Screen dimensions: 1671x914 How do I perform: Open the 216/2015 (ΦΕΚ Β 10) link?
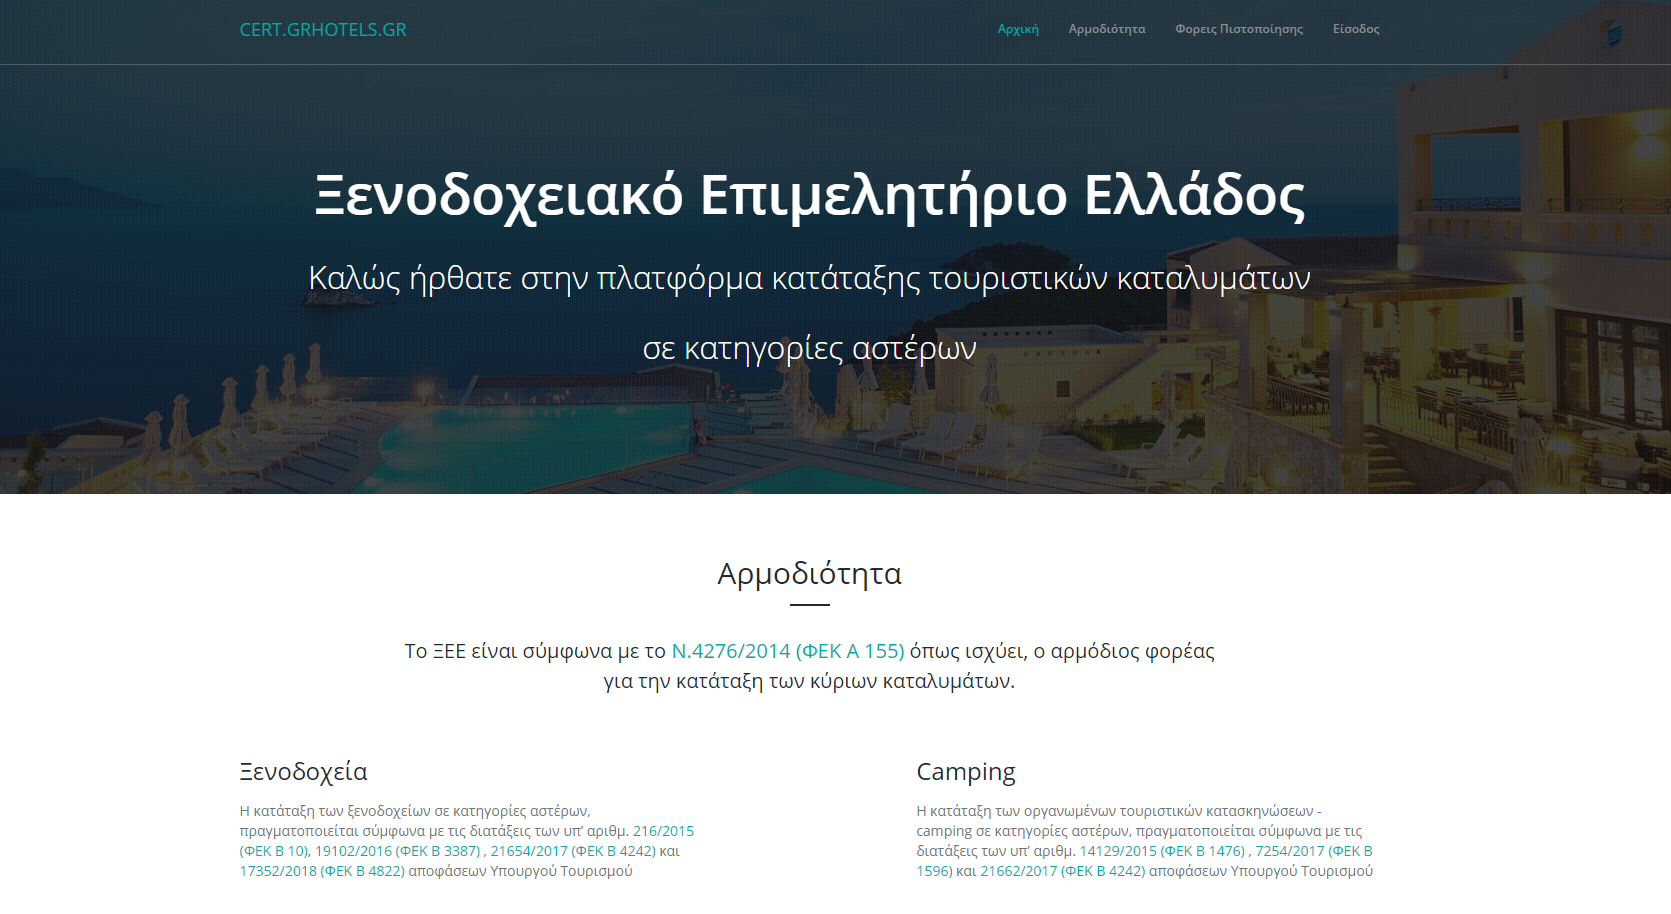point(665,829)
